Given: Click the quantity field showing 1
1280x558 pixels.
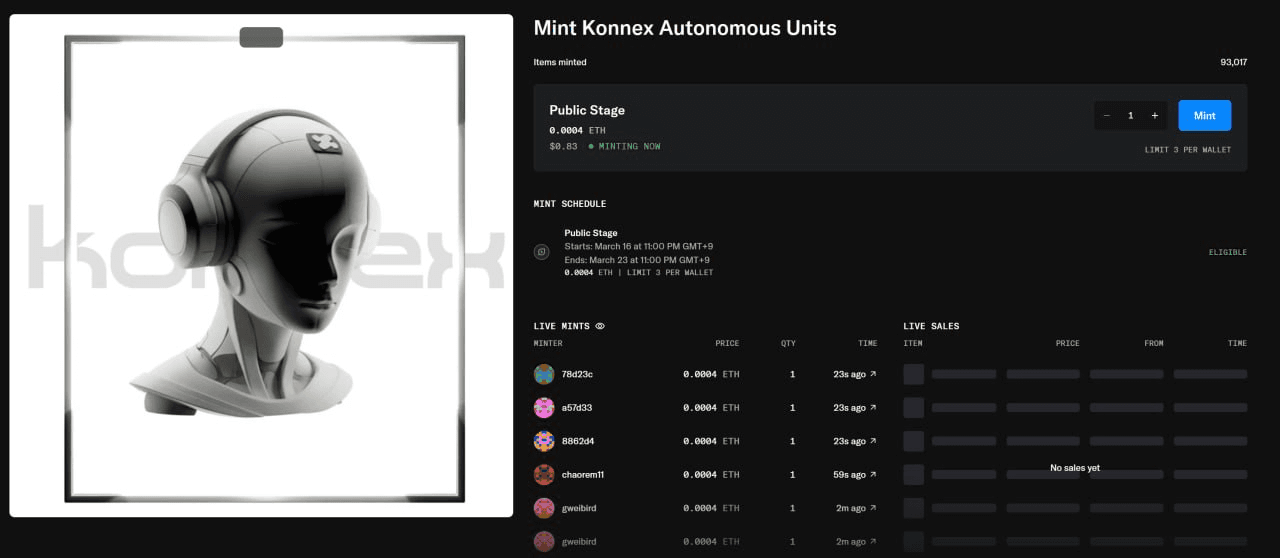Looking at the screenshot, I should [1130, 115].
